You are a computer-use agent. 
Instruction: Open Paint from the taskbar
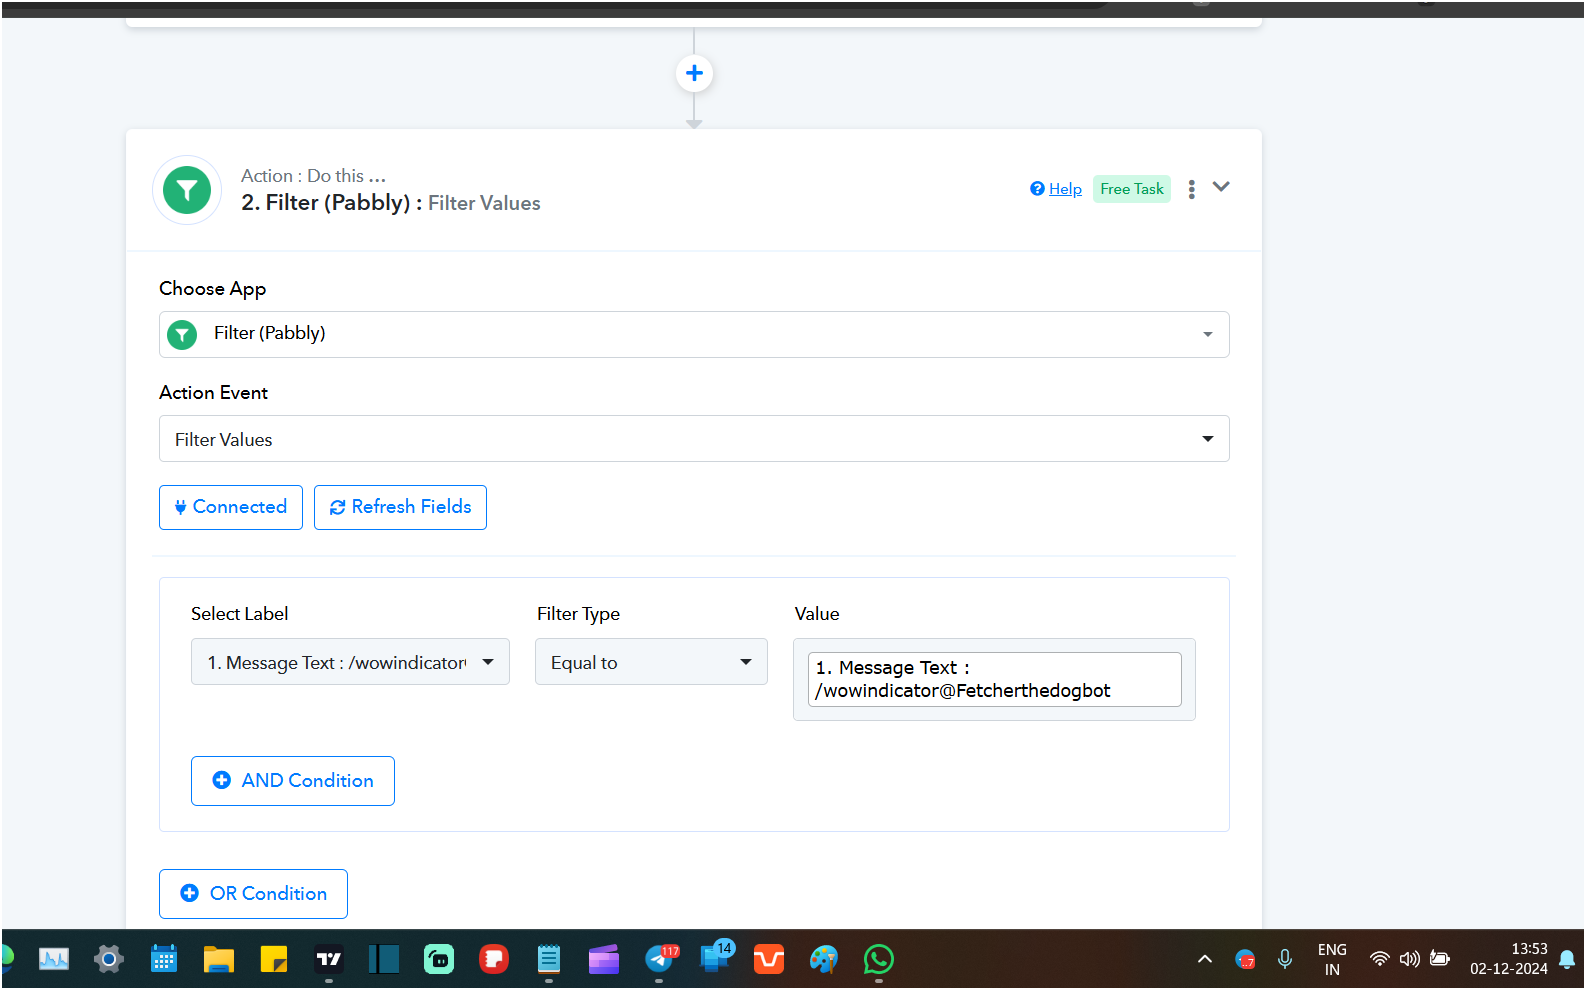click(x=824, y=960)
